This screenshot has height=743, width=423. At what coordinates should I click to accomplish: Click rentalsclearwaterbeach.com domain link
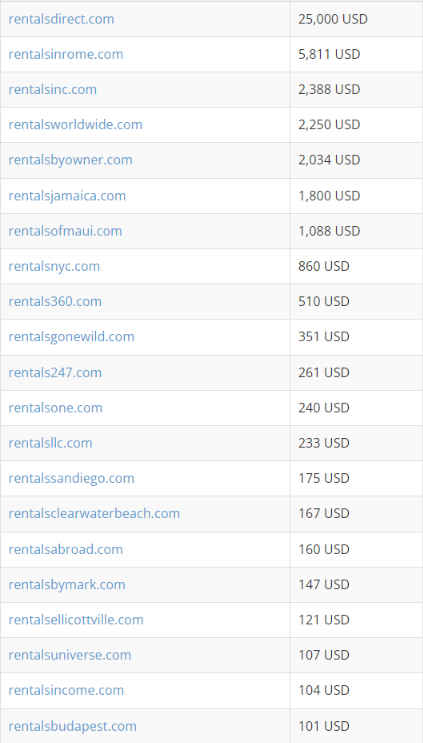coord(94,513)
